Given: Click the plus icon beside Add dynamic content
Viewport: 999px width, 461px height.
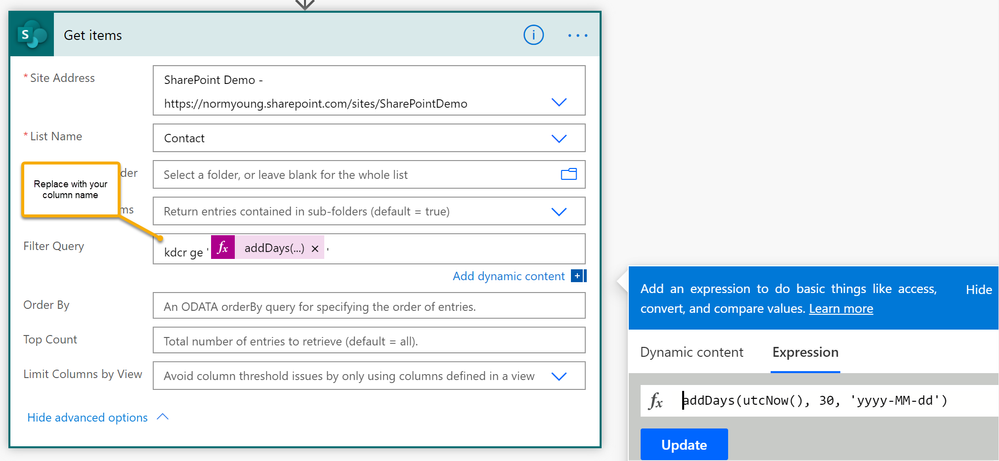Looking at the screenshot, I should [579, 276].
